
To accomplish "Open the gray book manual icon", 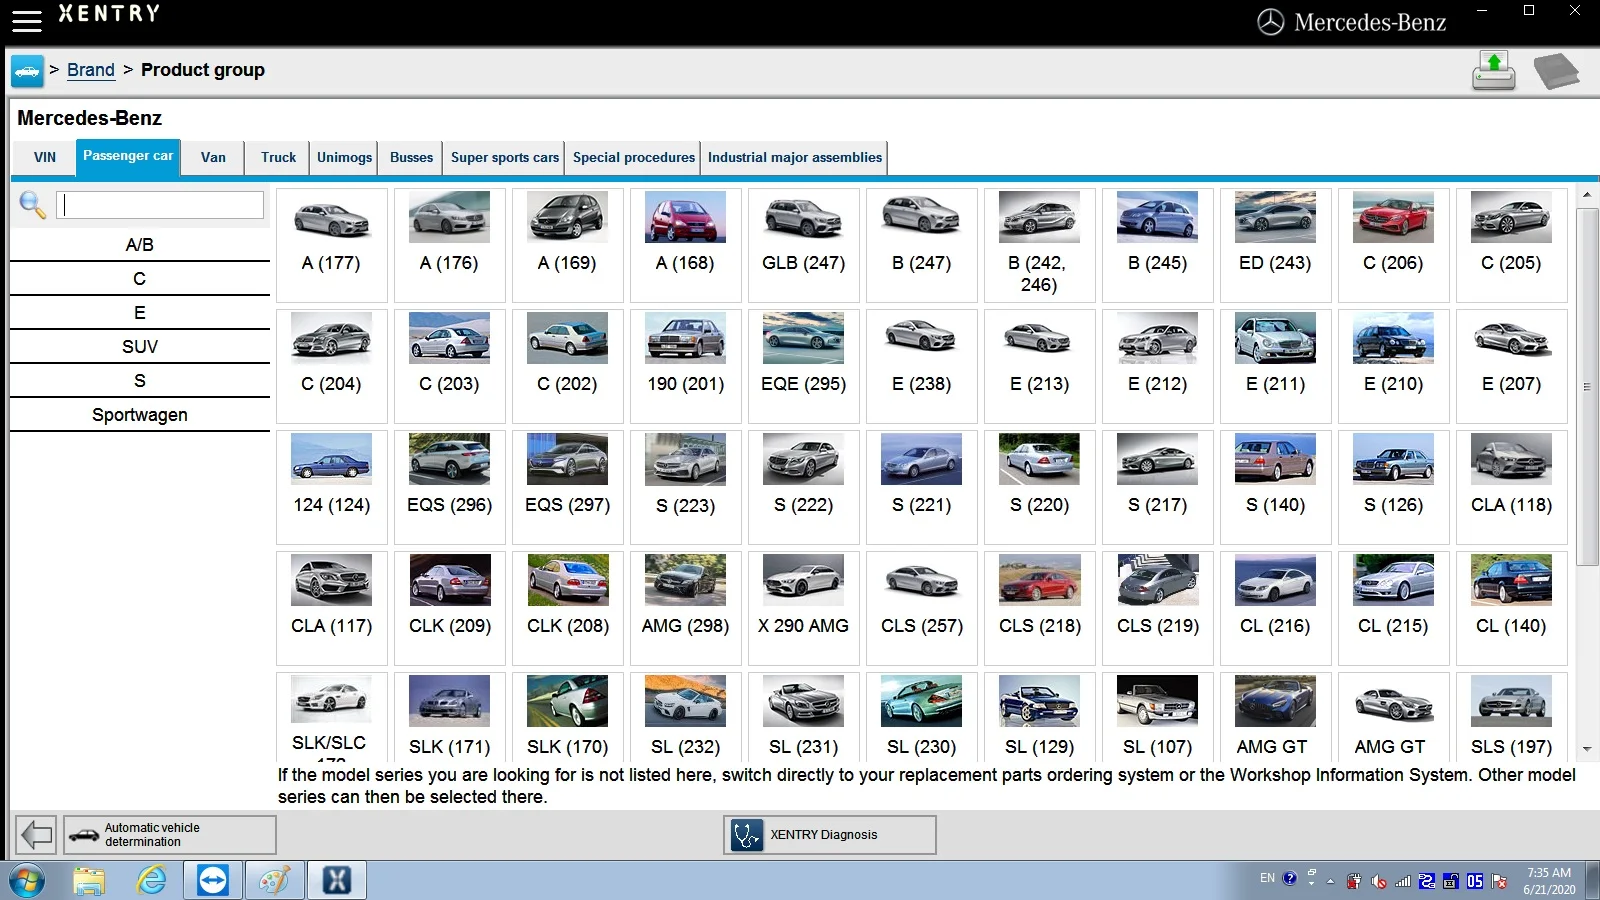I will click(1556, 71).
